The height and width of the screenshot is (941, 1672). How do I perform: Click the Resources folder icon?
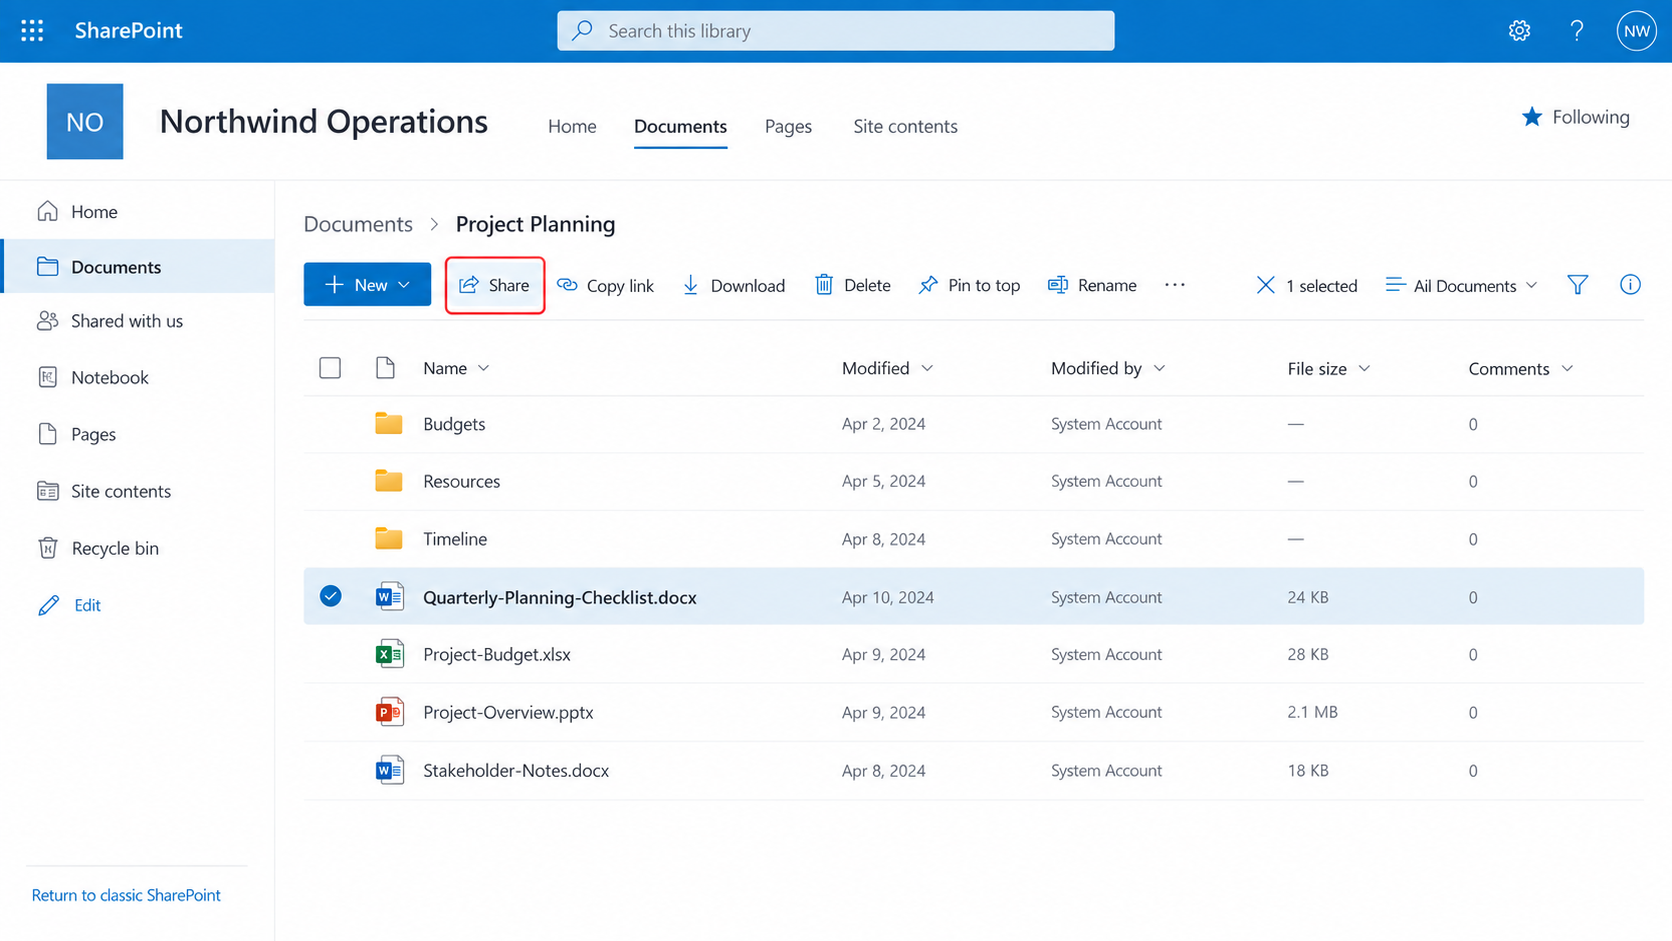click(389, 481)
